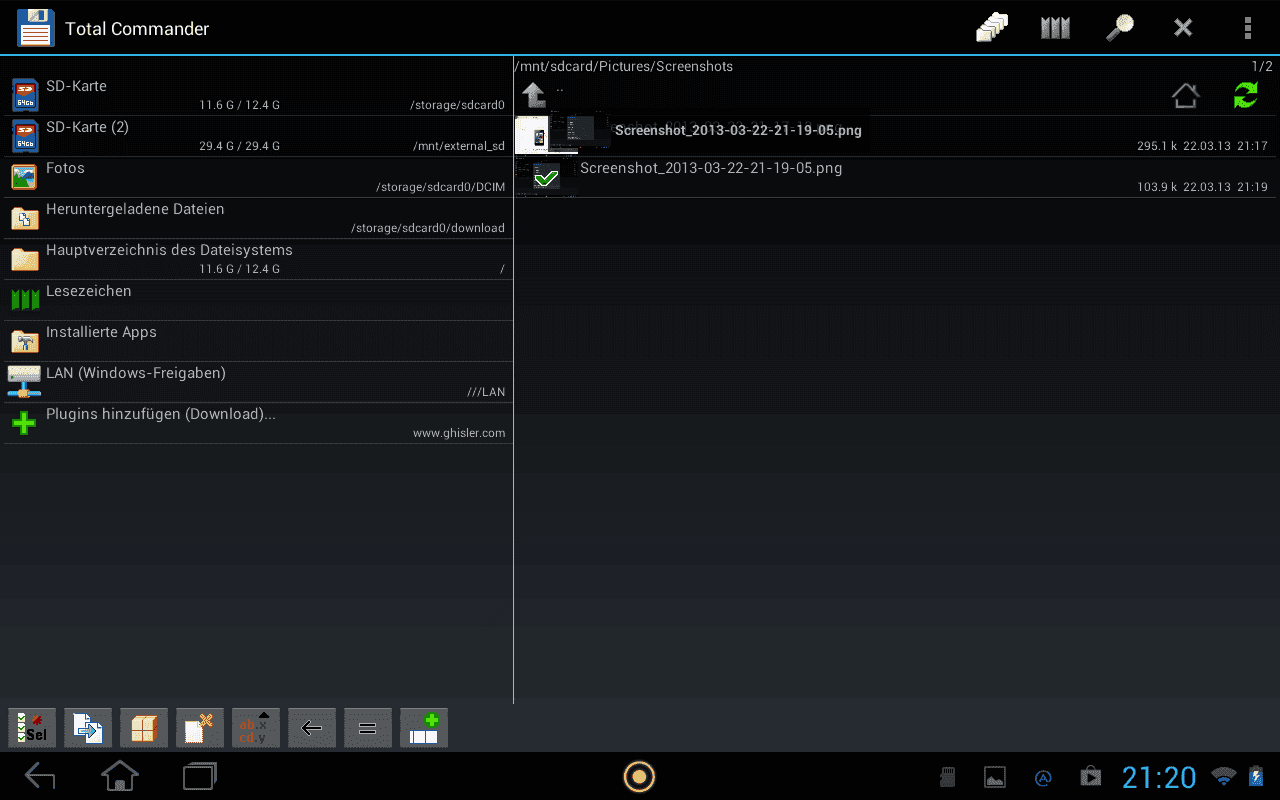1280x800 pixels.
Task: Tap the delete file button
Action: click(x=200, y=728)
